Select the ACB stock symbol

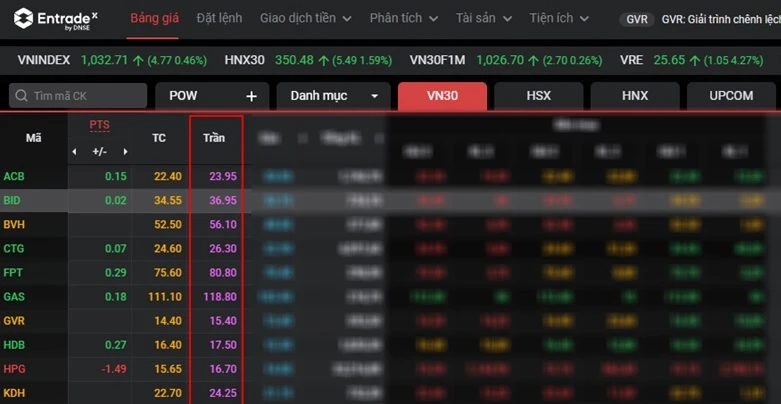[14, 176]
